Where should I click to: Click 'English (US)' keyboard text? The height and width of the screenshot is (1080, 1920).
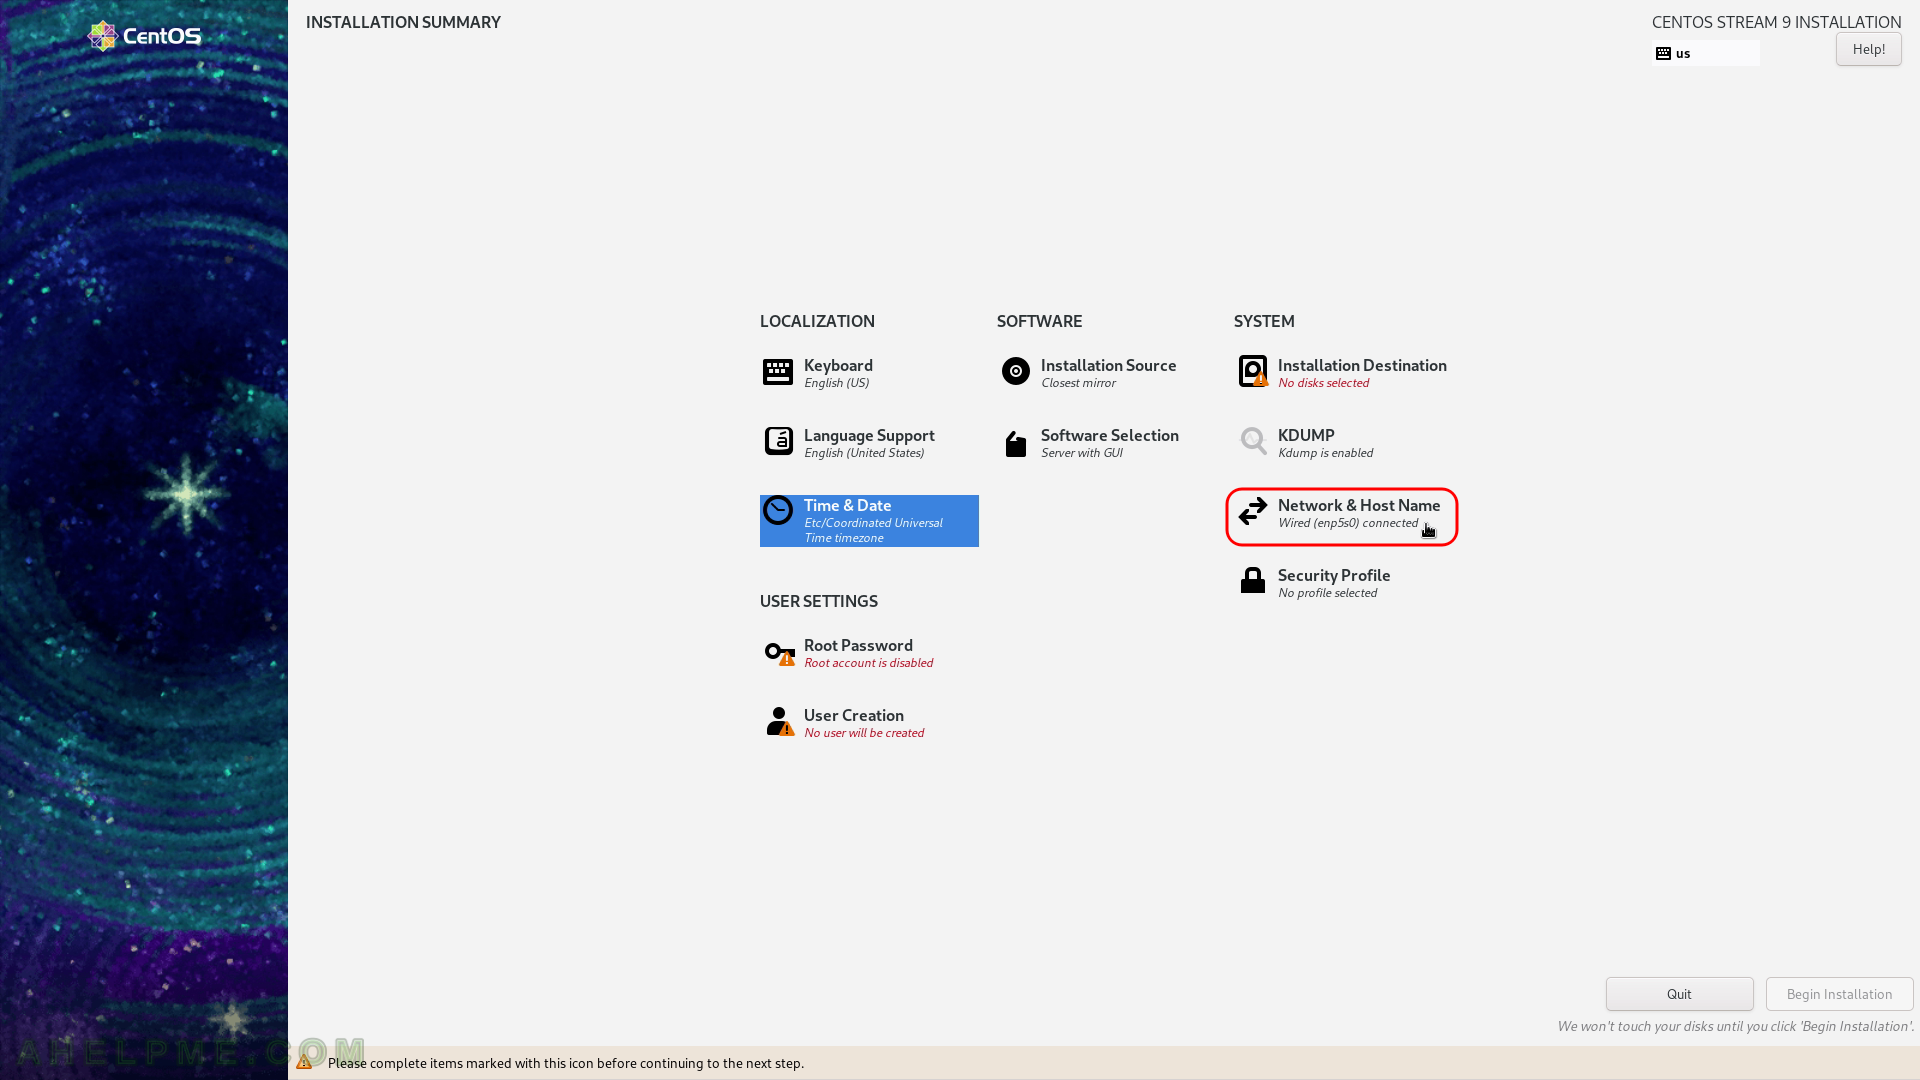[836, 383]
